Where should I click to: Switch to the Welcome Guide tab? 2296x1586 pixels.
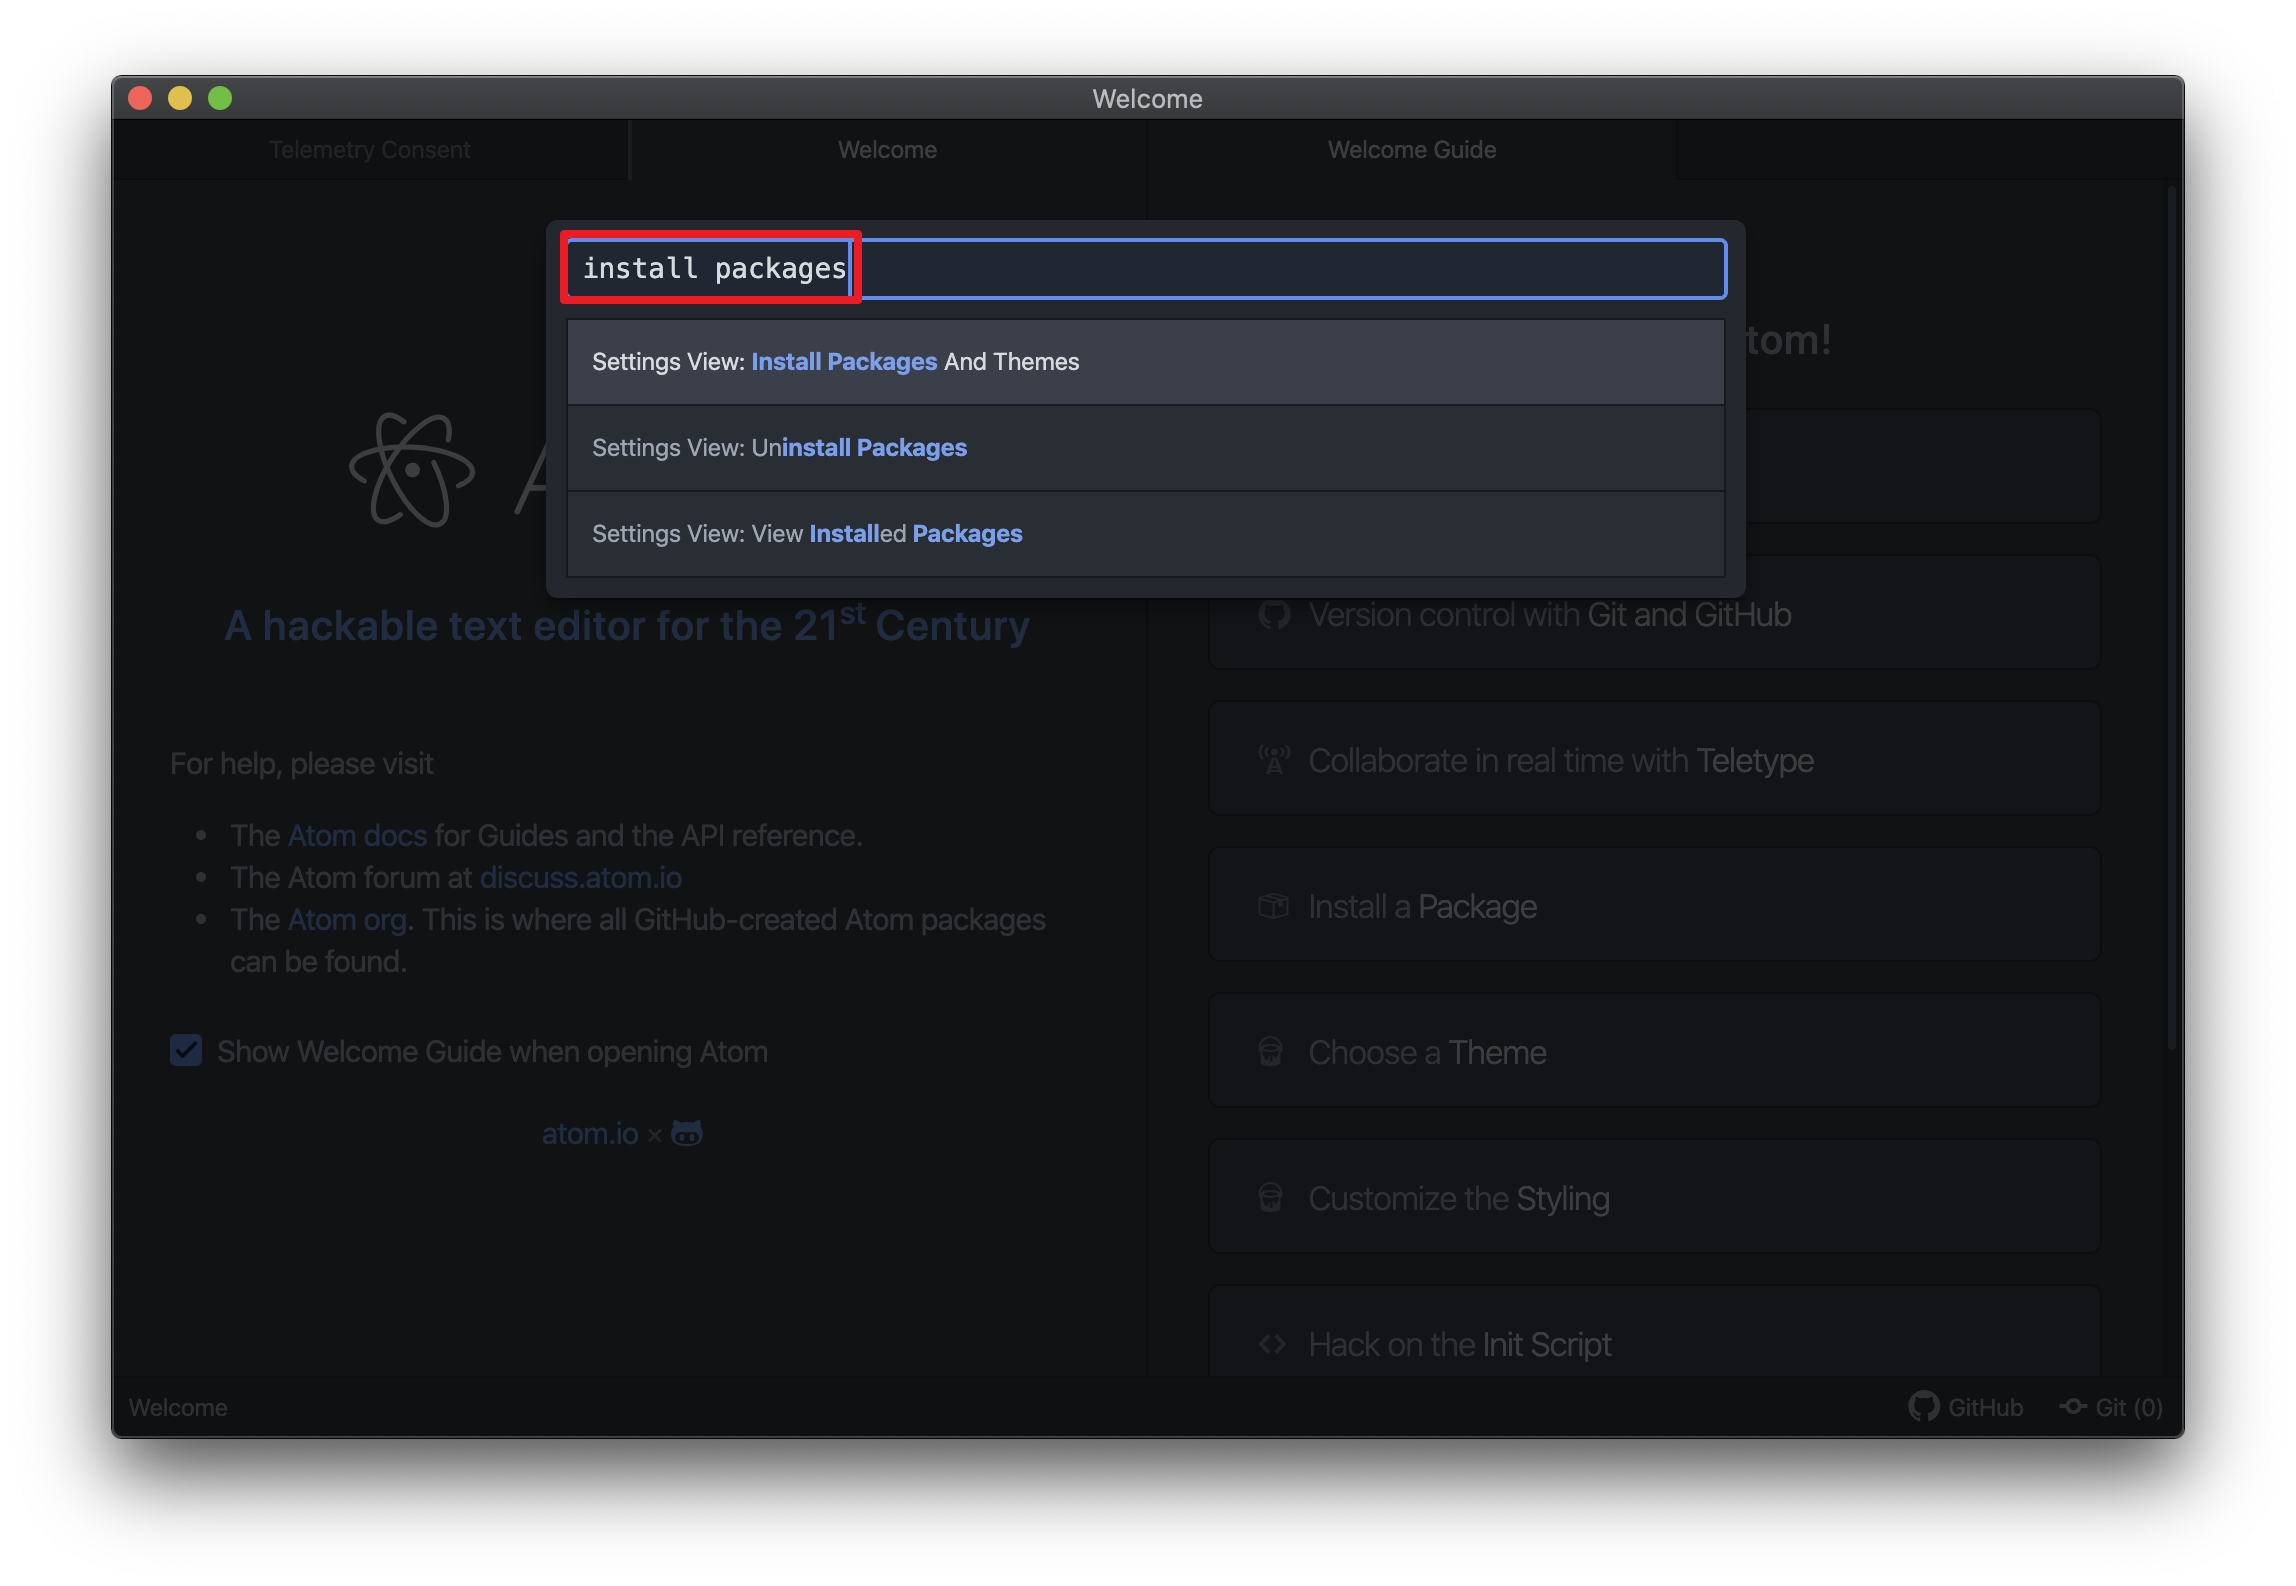pos(1411,150)
